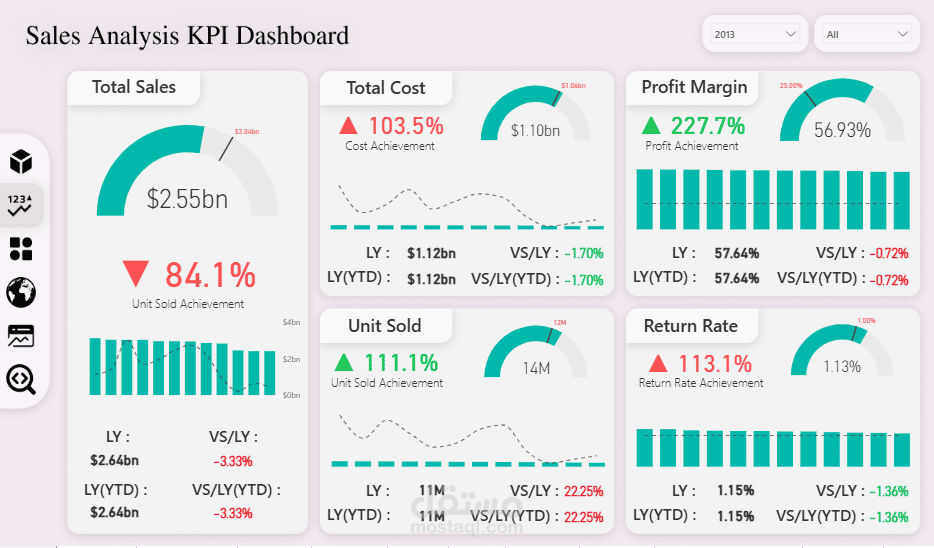
Task: Open the globe map sidebar icon
Action: [x=21, y=292]
